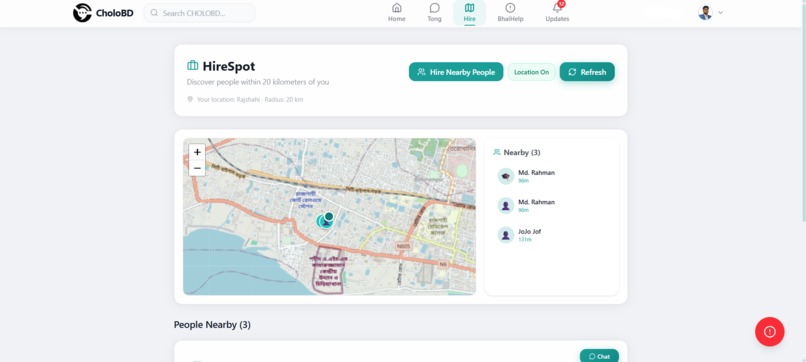Click the user marker on the map
This screenshot has width=806, height=362.
(x=325, y=221)
